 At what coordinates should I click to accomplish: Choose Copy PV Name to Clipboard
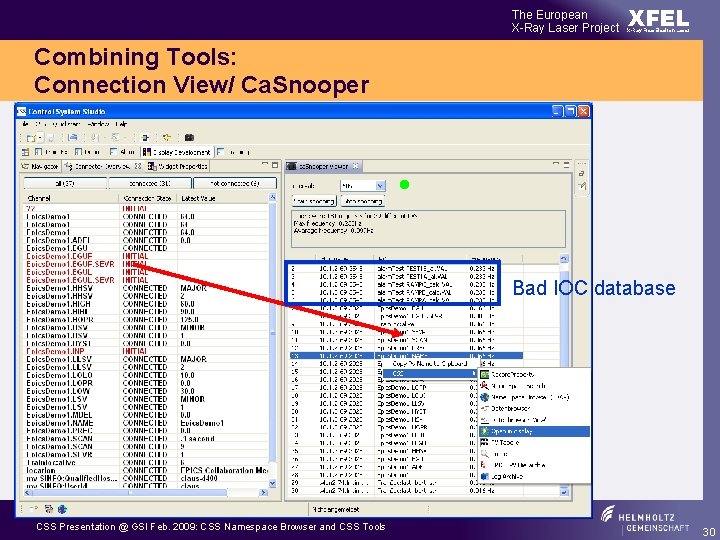pos(430,364)
